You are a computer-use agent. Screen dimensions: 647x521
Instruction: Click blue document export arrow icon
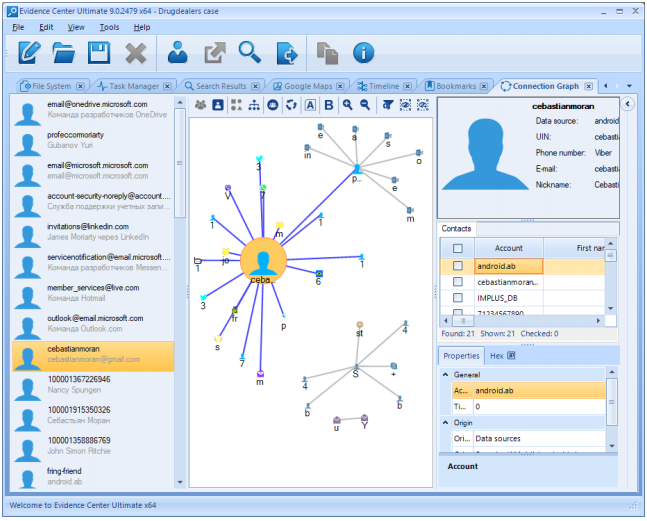[x=287, y=53]
